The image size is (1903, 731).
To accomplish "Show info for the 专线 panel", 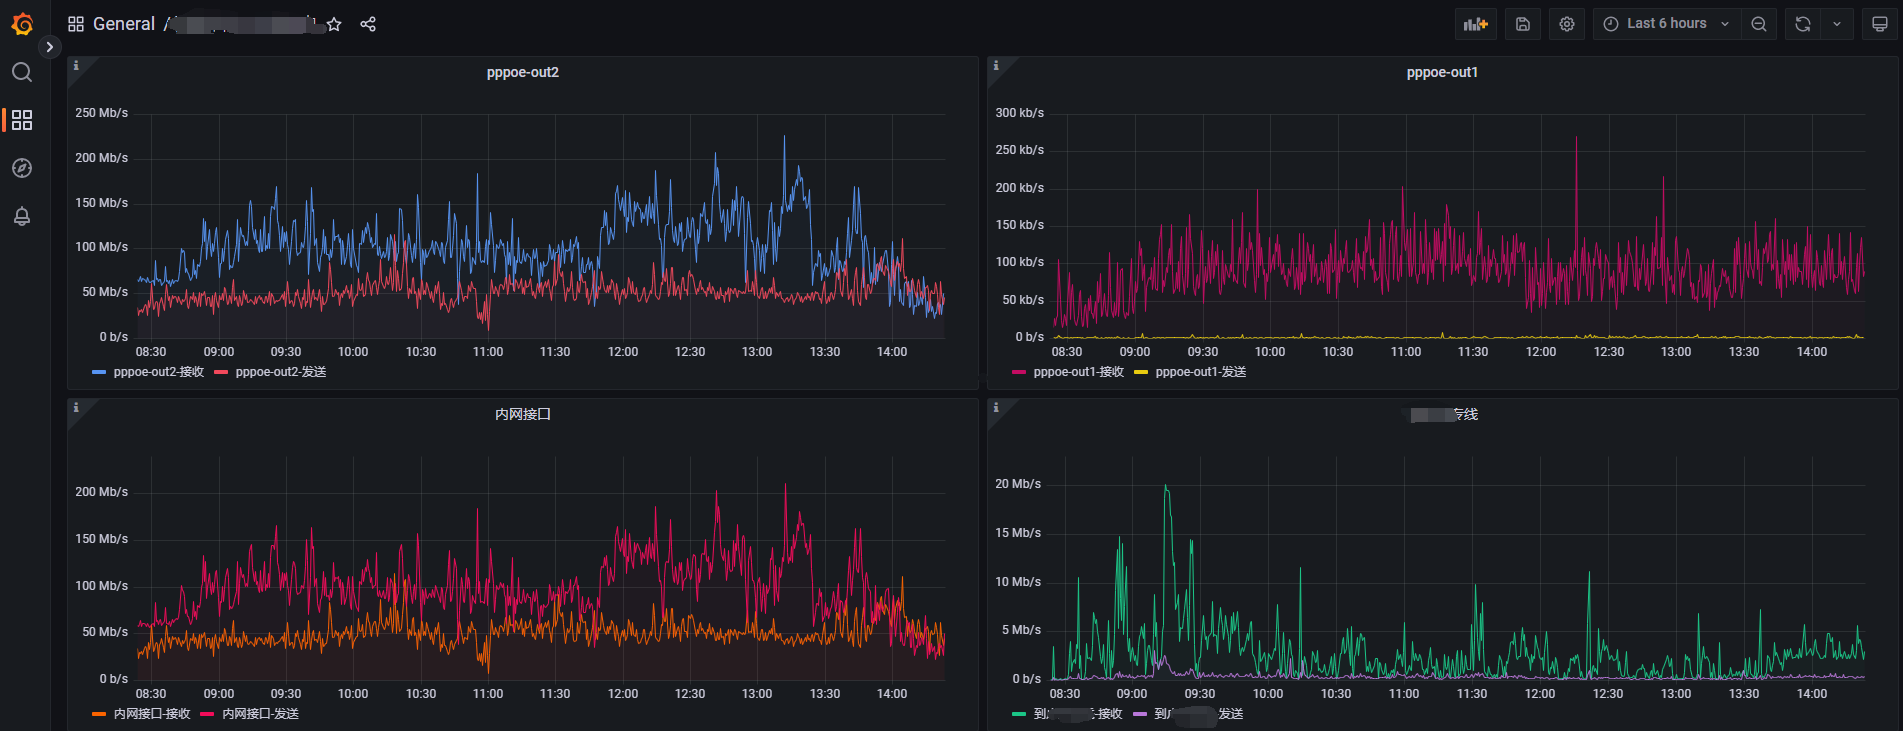I will (996, 408).
